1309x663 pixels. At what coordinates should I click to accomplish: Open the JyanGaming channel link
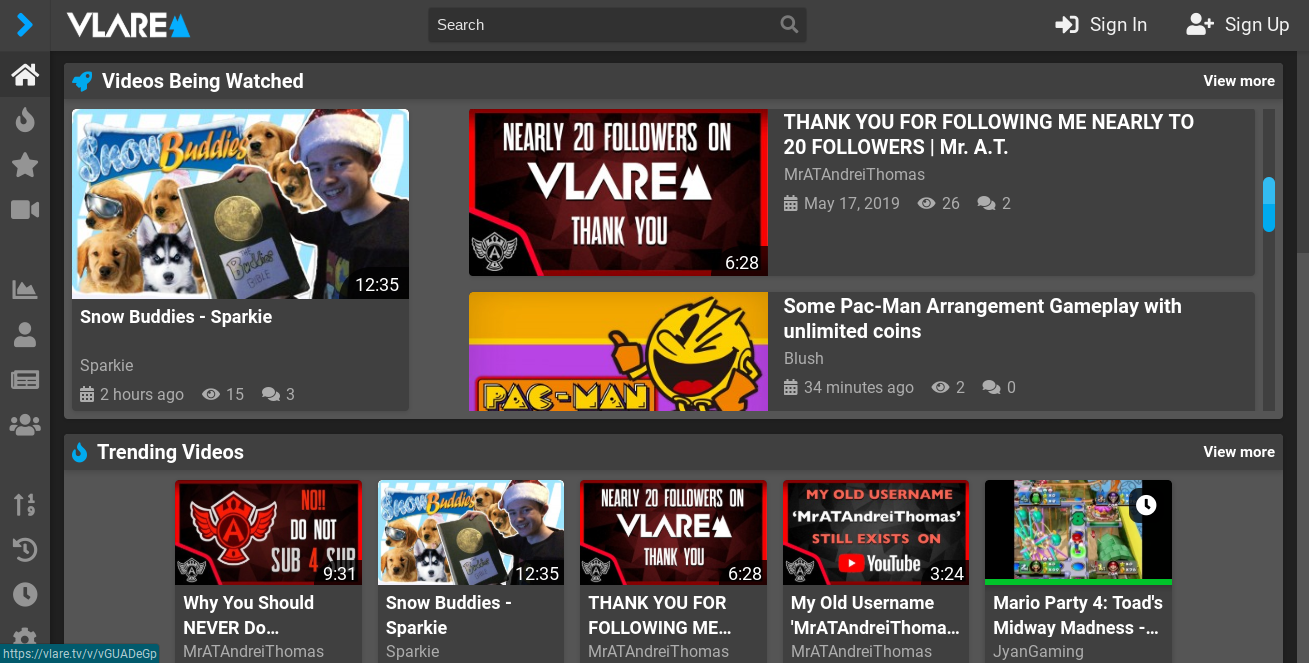tap(1038, 652)
